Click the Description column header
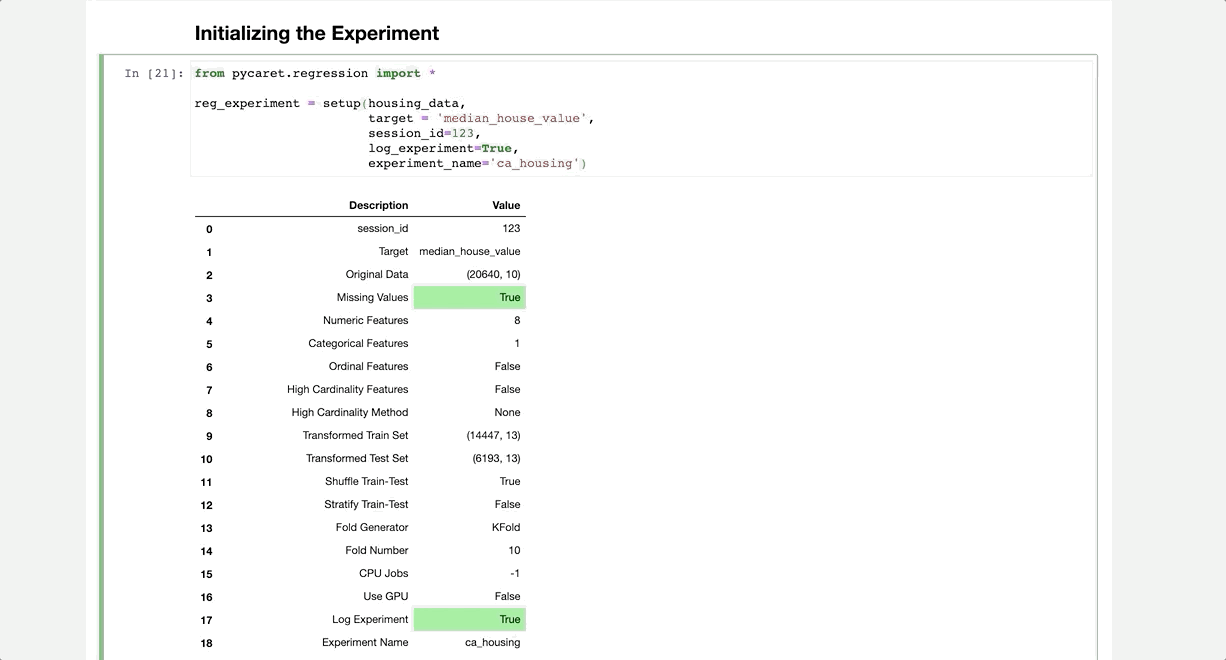Screen dimensions: 1226x660 tap(378, 205)
